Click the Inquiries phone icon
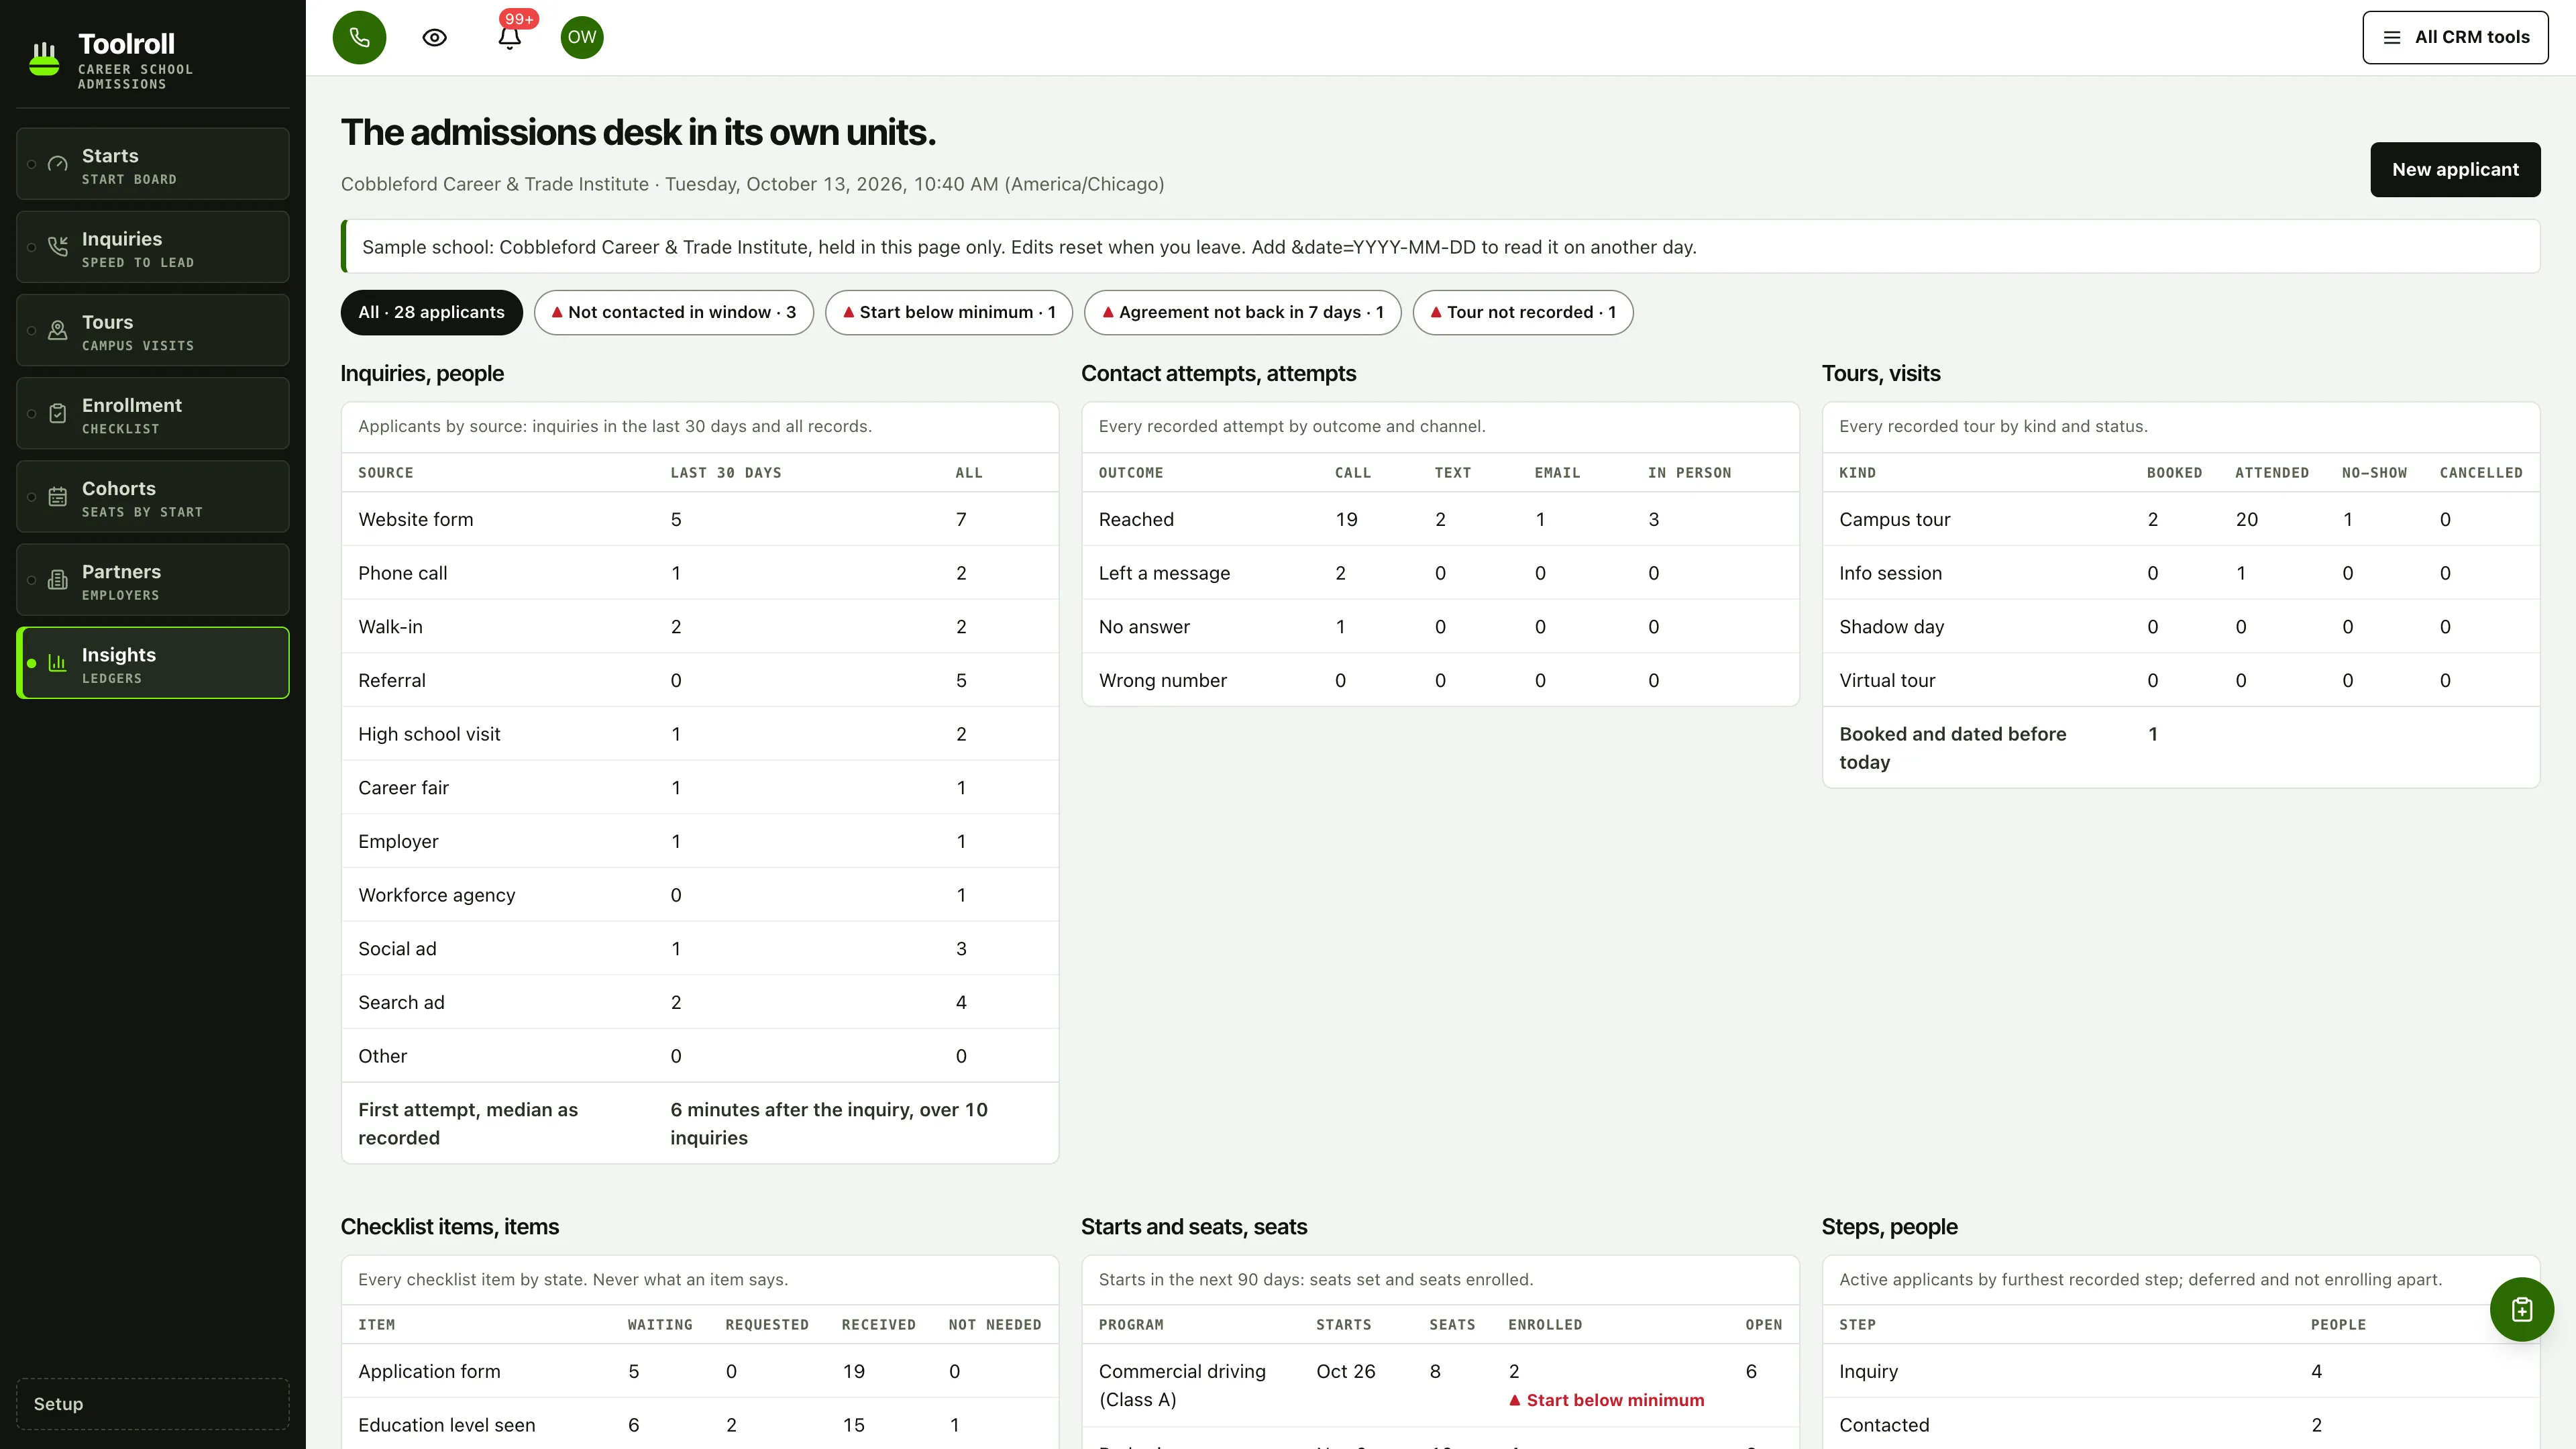Viewport: 2576px width, 1449px height. (x=58, y=247)
